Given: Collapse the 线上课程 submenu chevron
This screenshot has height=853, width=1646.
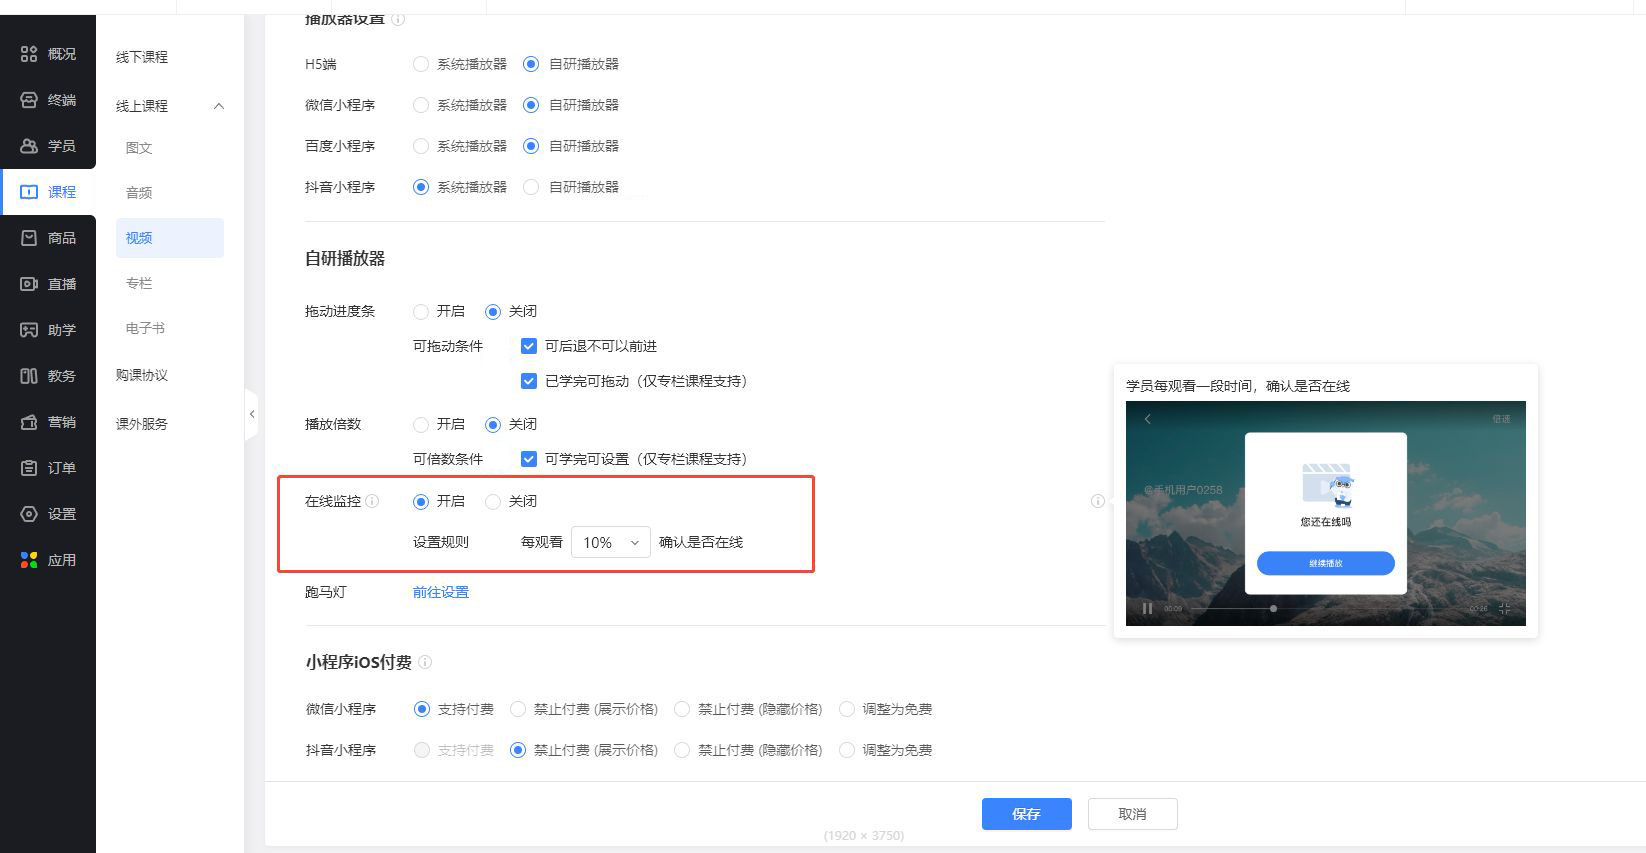Looking at the screenshot, I should [x=219, y=106].
